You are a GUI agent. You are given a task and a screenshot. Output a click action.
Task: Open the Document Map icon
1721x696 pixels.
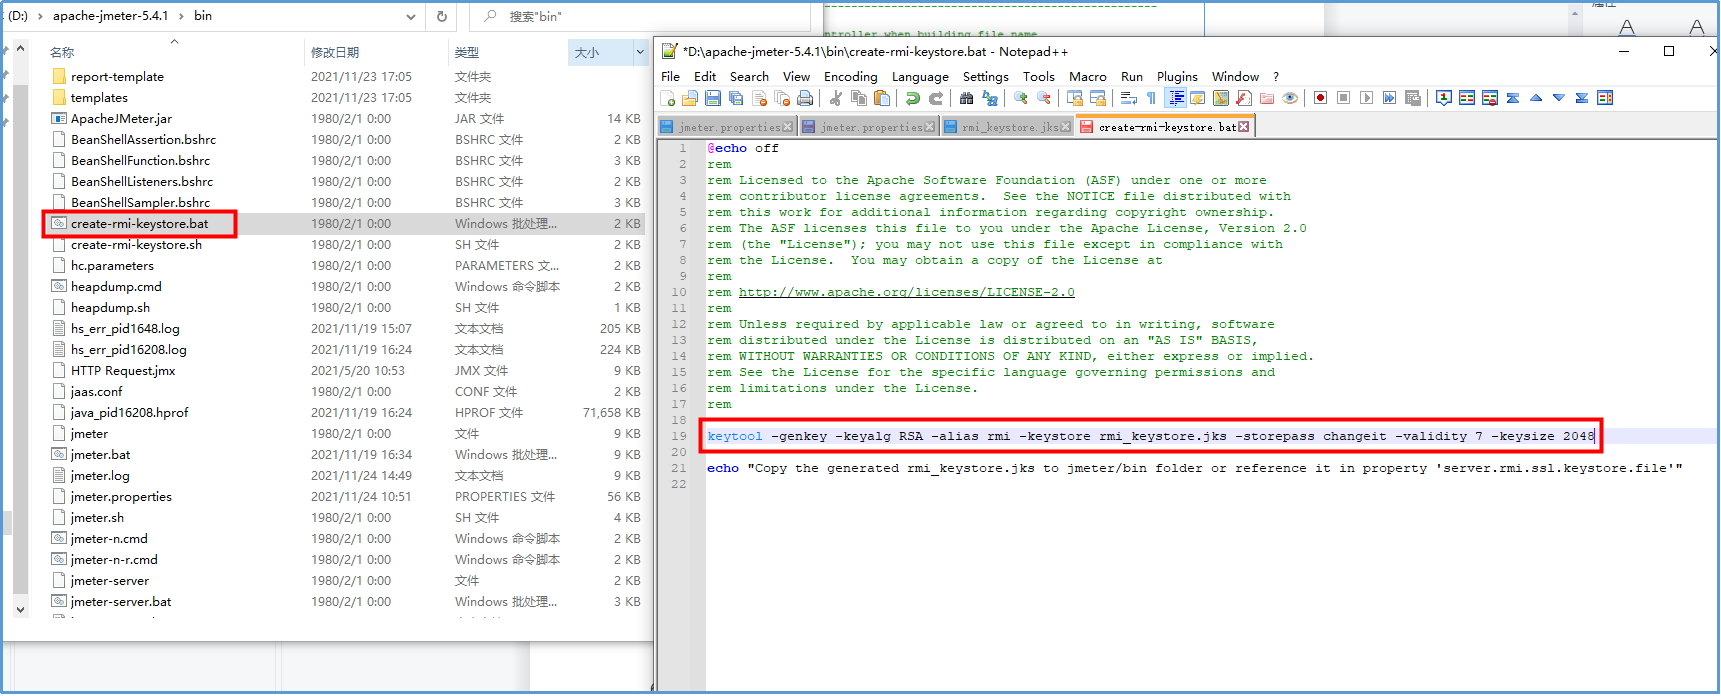tap(1221, 98)
